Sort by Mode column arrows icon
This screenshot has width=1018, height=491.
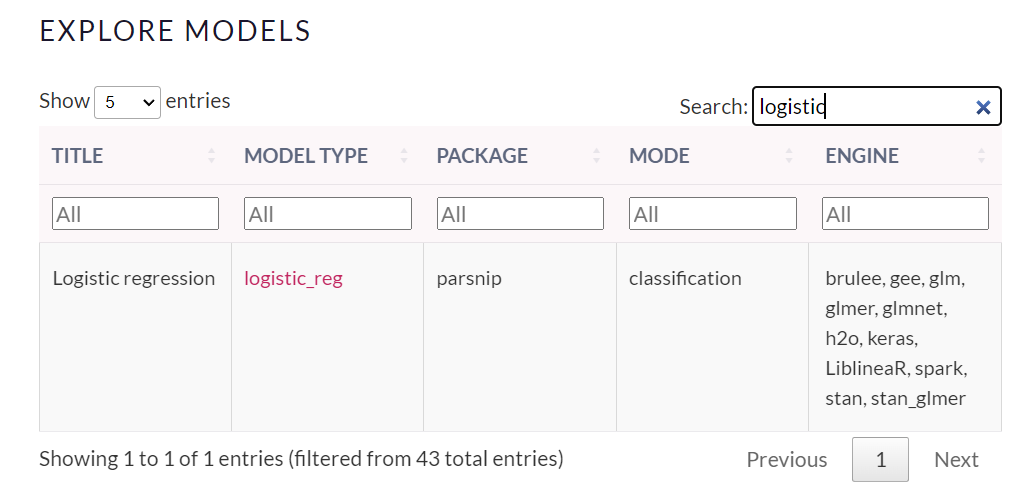pyautogui.click(x=789, y=156)
